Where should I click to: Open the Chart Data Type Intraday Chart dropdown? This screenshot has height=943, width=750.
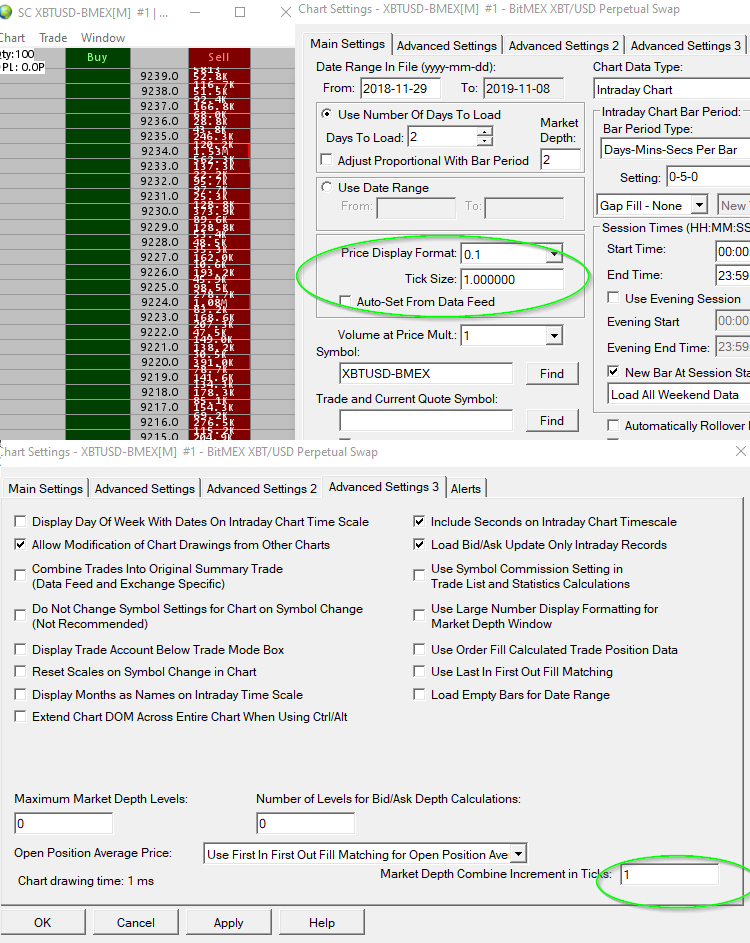point(671,90)
